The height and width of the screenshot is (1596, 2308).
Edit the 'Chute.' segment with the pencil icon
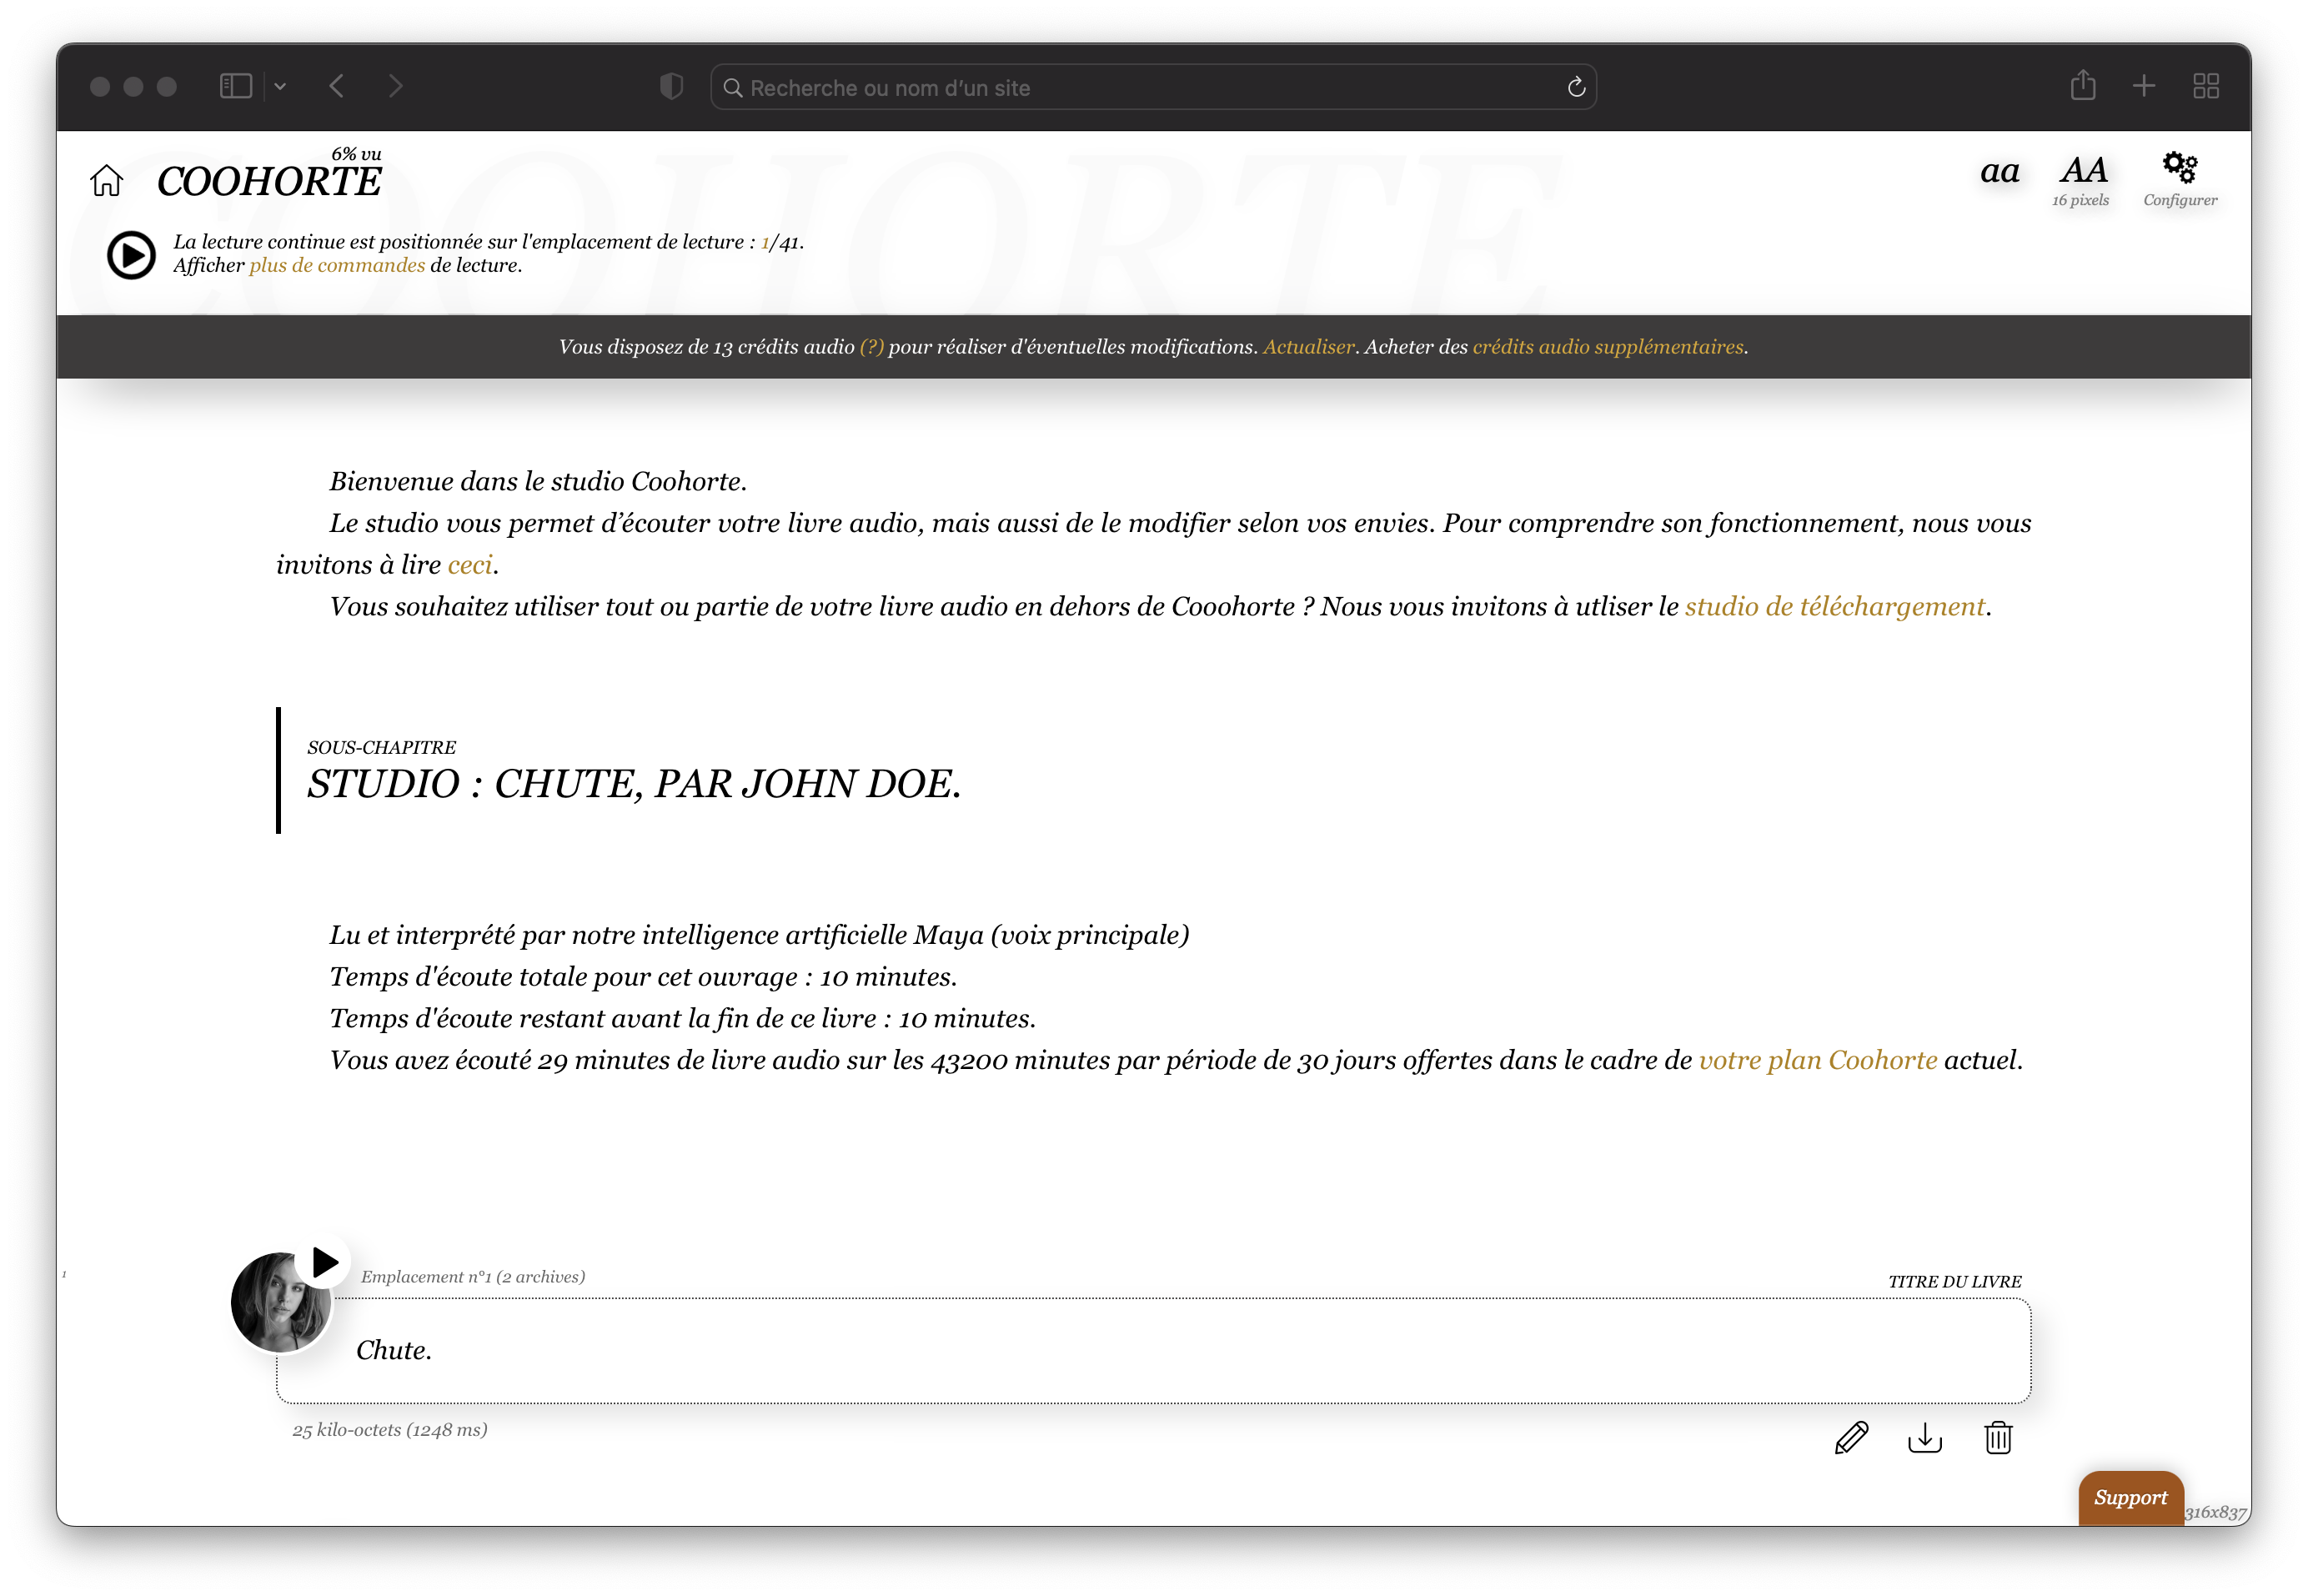[1851, 1438]
